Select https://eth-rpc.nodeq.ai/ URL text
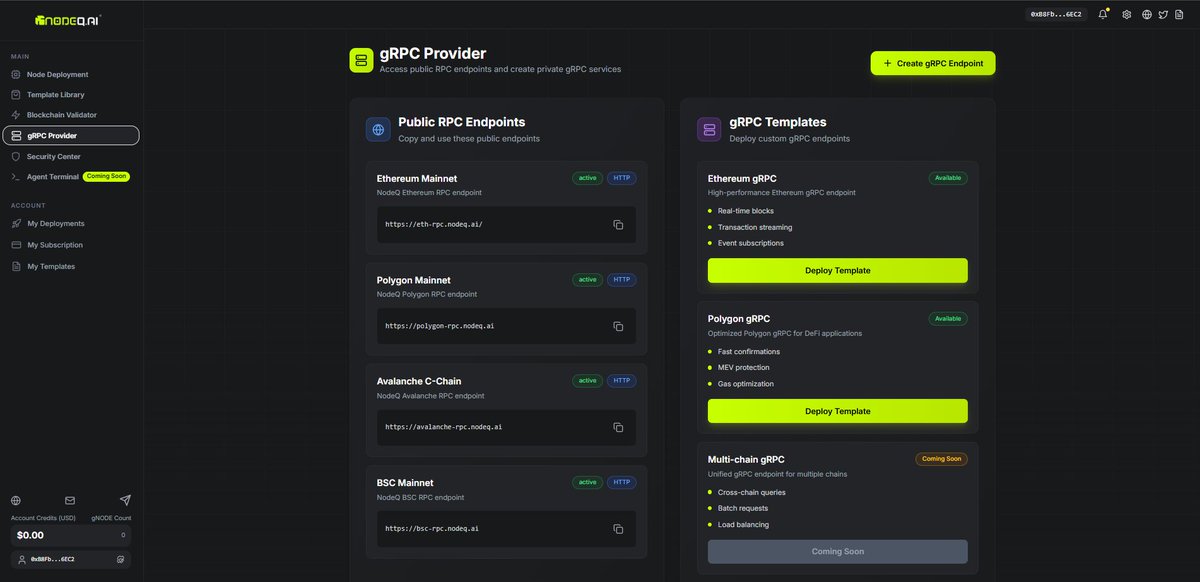The image size is (1200, 582). pyautogui.click(x=434, y=225)
